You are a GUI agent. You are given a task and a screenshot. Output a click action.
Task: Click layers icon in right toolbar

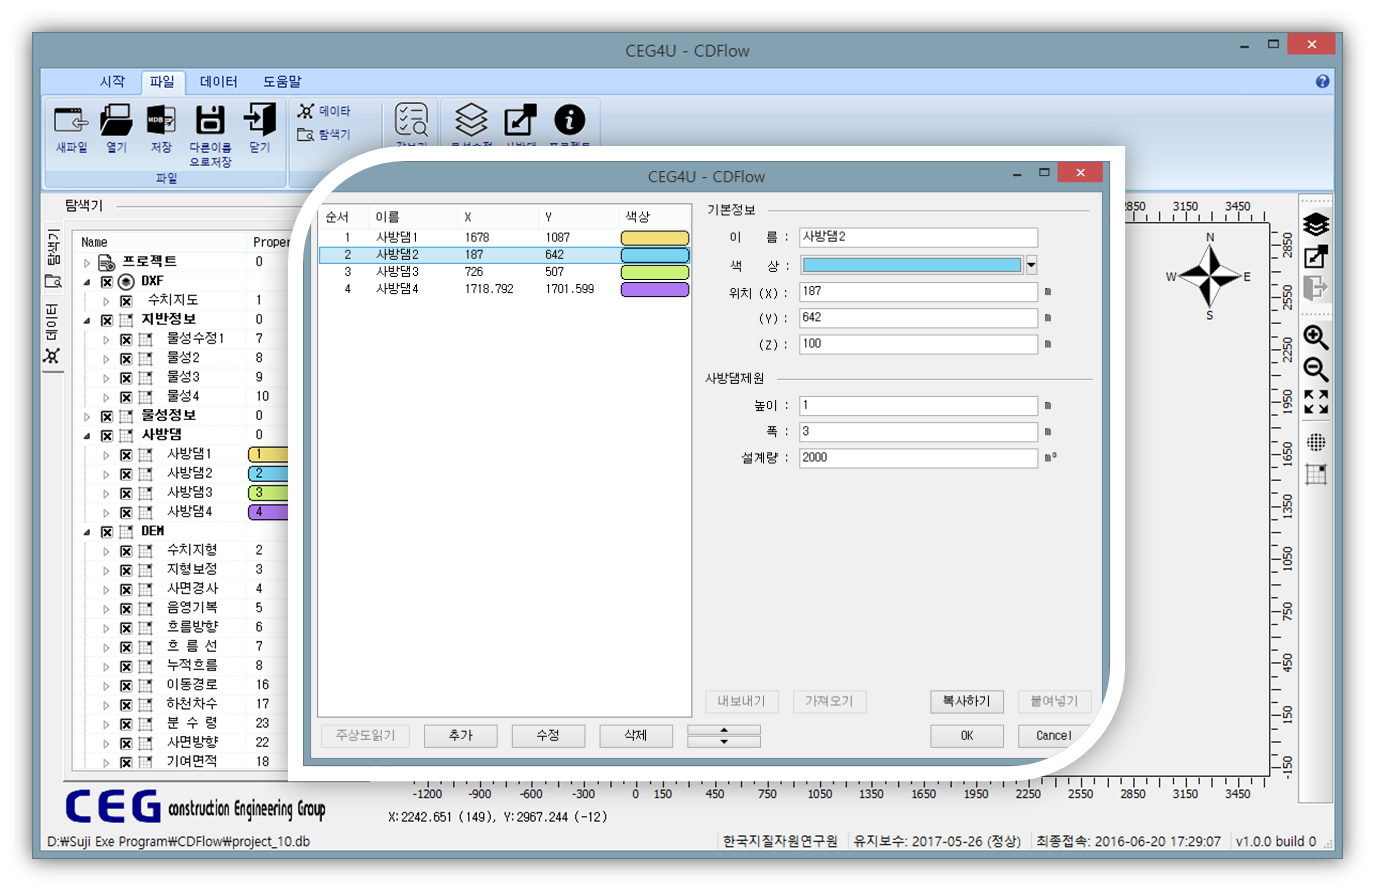1316,225
